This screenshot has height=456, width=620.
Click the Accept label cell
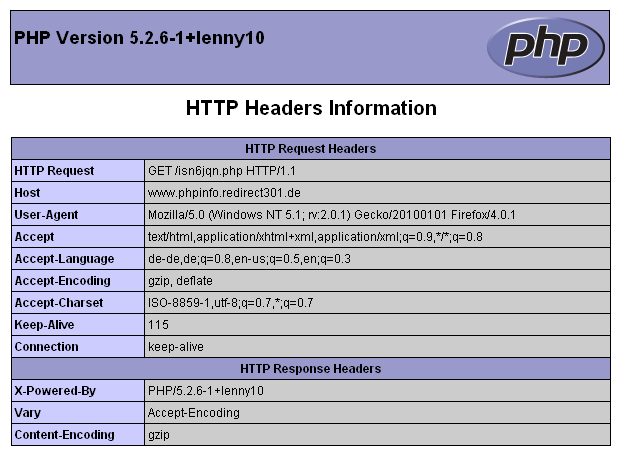(x=78, y=237)
